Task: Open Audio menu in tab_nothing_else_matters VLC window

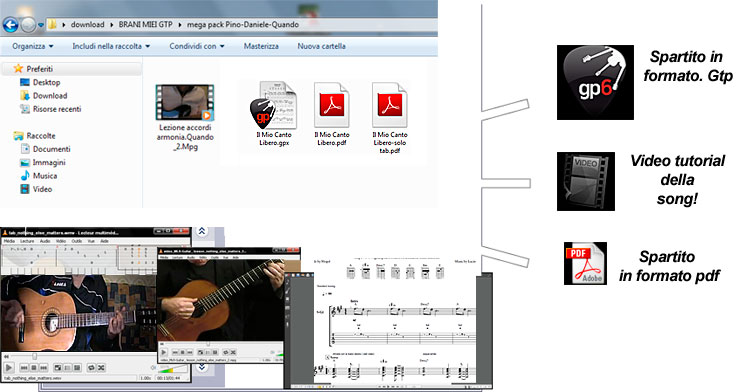Action: [x=45, y=241]
